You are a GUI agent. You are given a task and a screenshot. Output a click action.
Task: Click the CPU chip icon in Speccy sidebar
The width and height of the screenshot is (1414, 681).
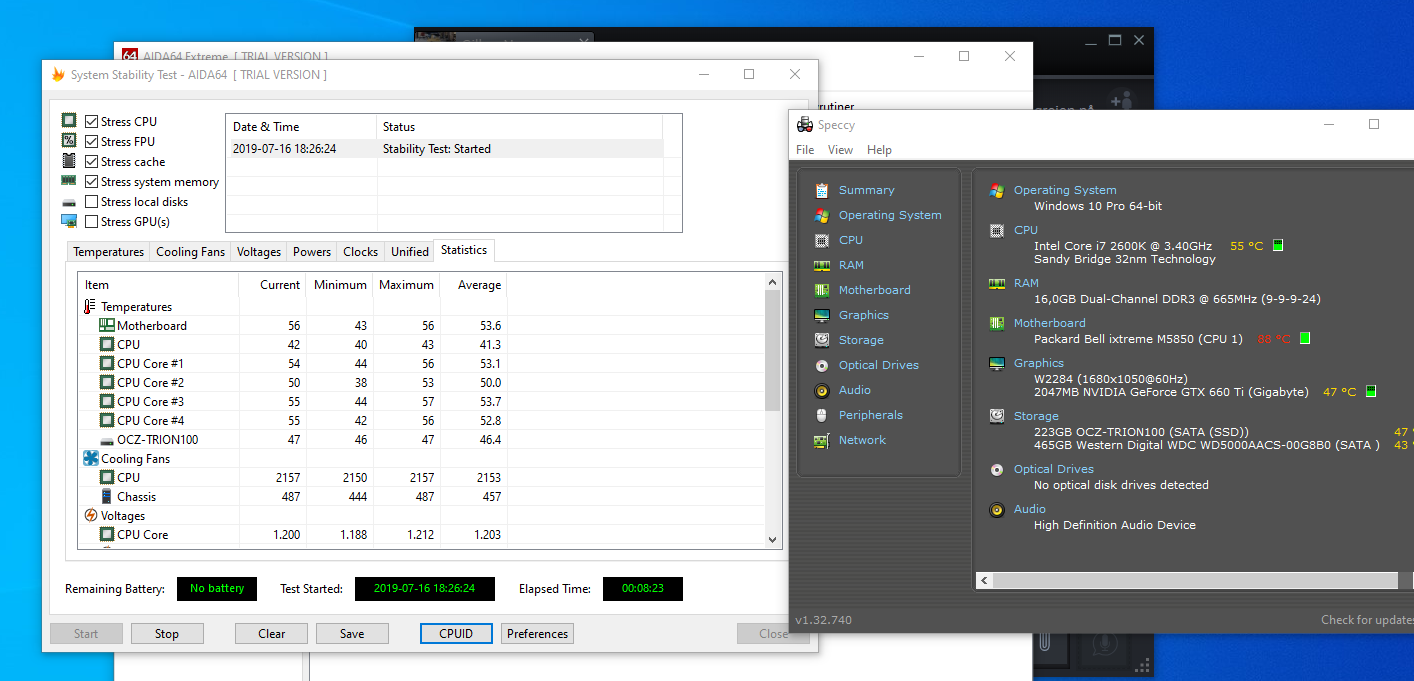822,240
